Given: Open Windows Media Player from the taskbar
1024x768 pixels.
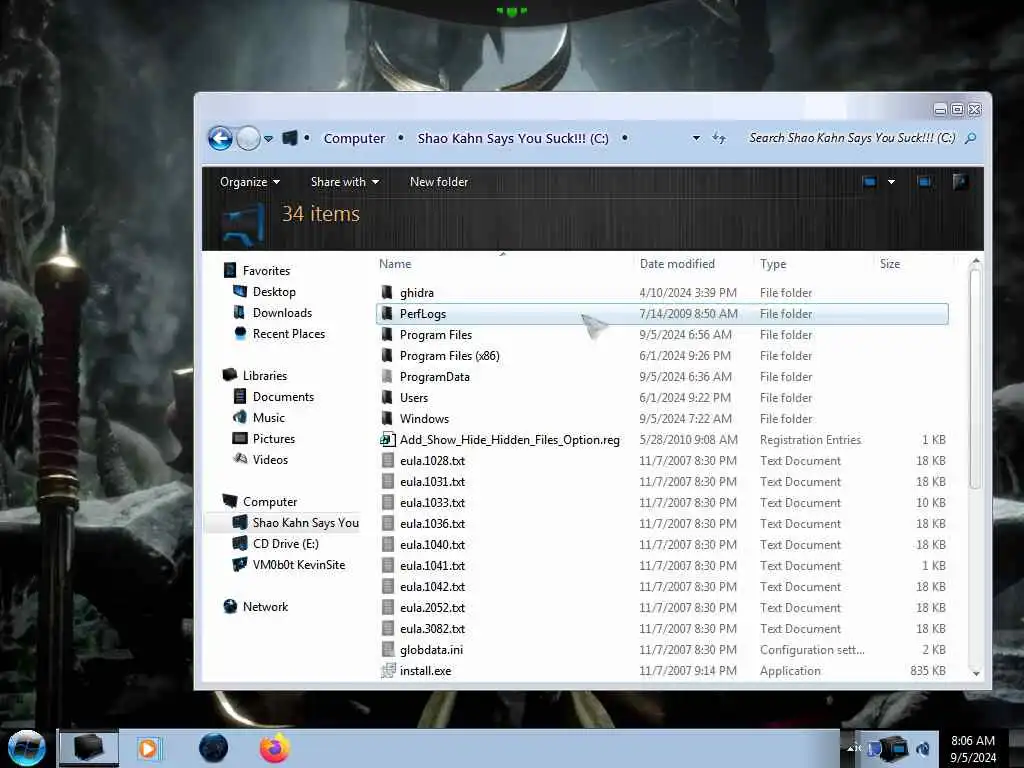Looking at the screenshot, I should pyautogui.click(x=149, y=748).
